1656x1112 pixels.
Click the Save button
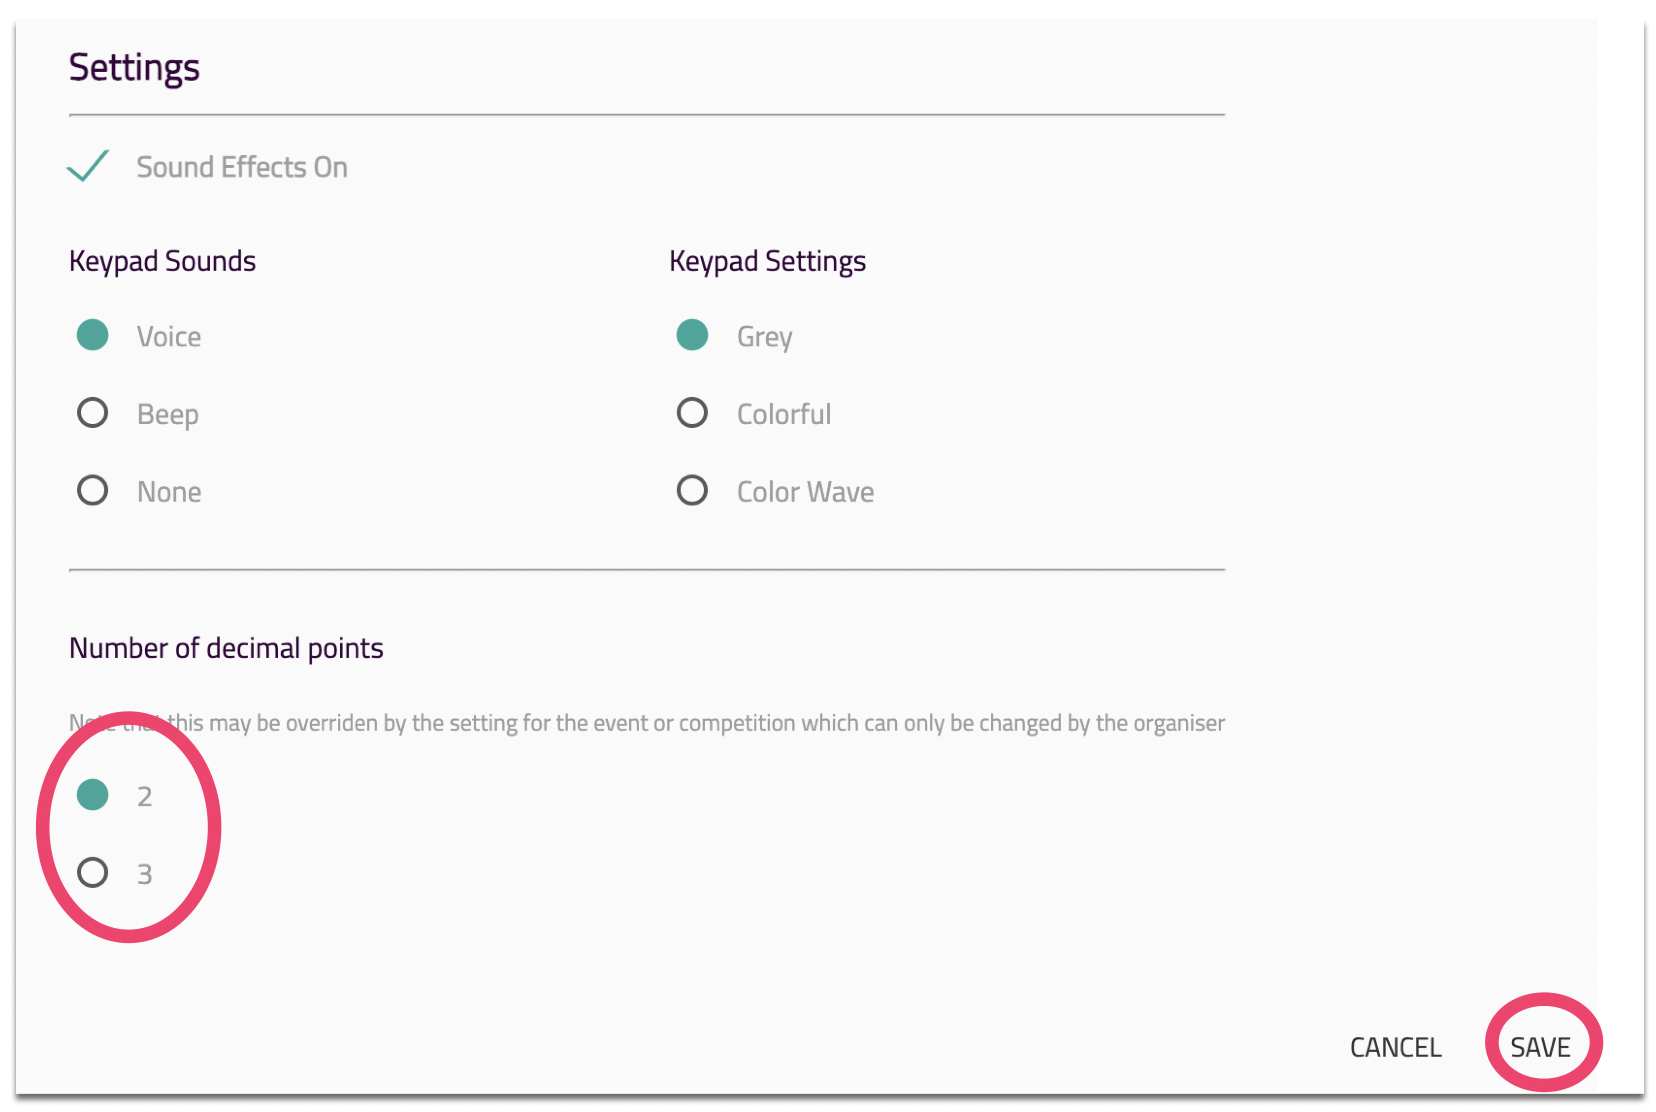(x=1540, y=1047)
